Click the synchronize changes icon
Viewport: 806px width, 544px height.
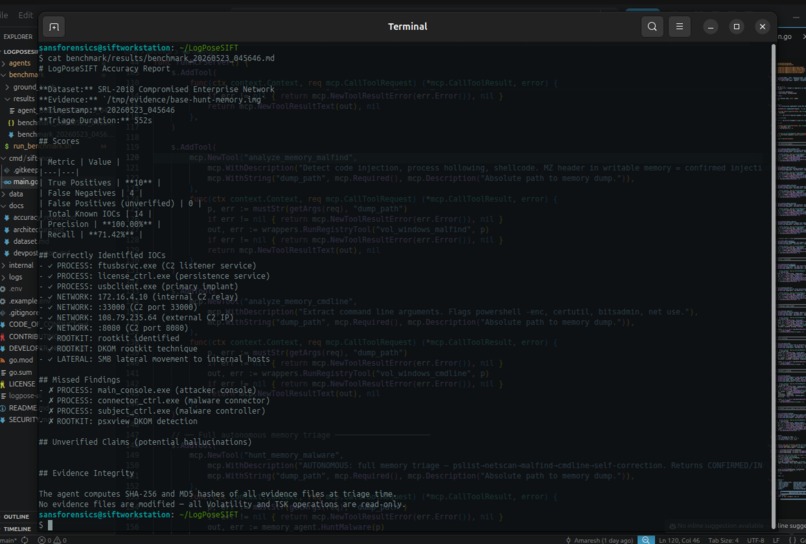(x=25, y=540)
